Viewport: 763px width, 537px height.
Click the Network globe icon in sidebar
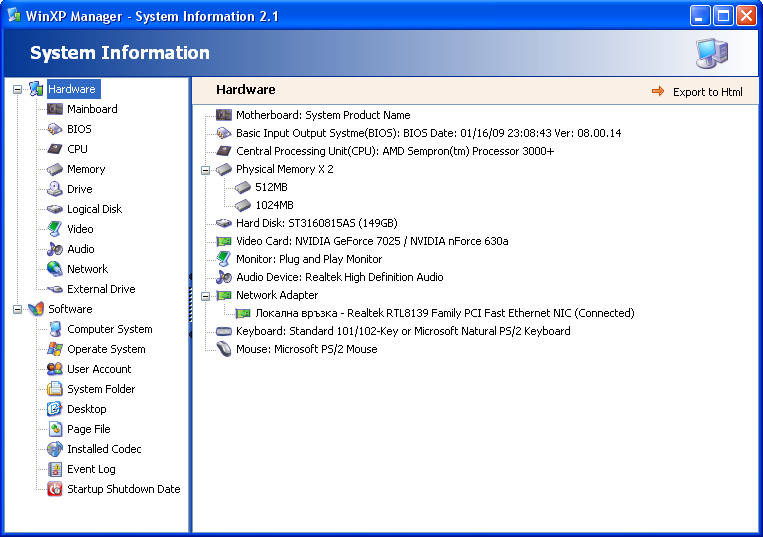coord(54,268)
